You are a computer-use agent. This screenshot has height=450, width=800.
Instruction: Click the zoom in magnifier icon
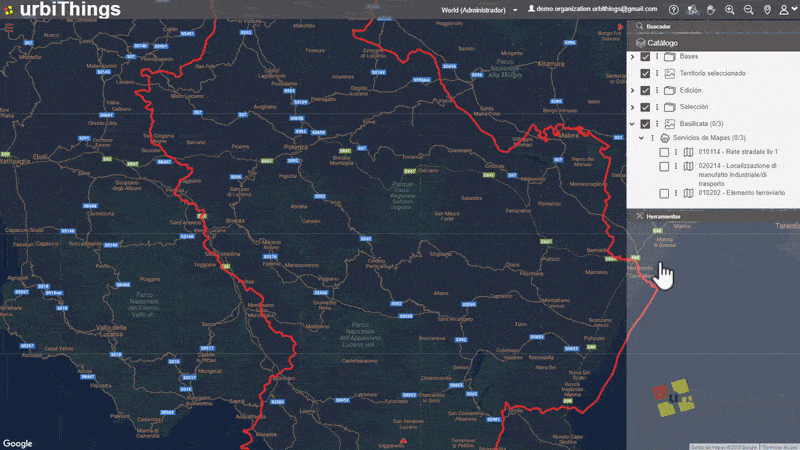pos(730,10)
